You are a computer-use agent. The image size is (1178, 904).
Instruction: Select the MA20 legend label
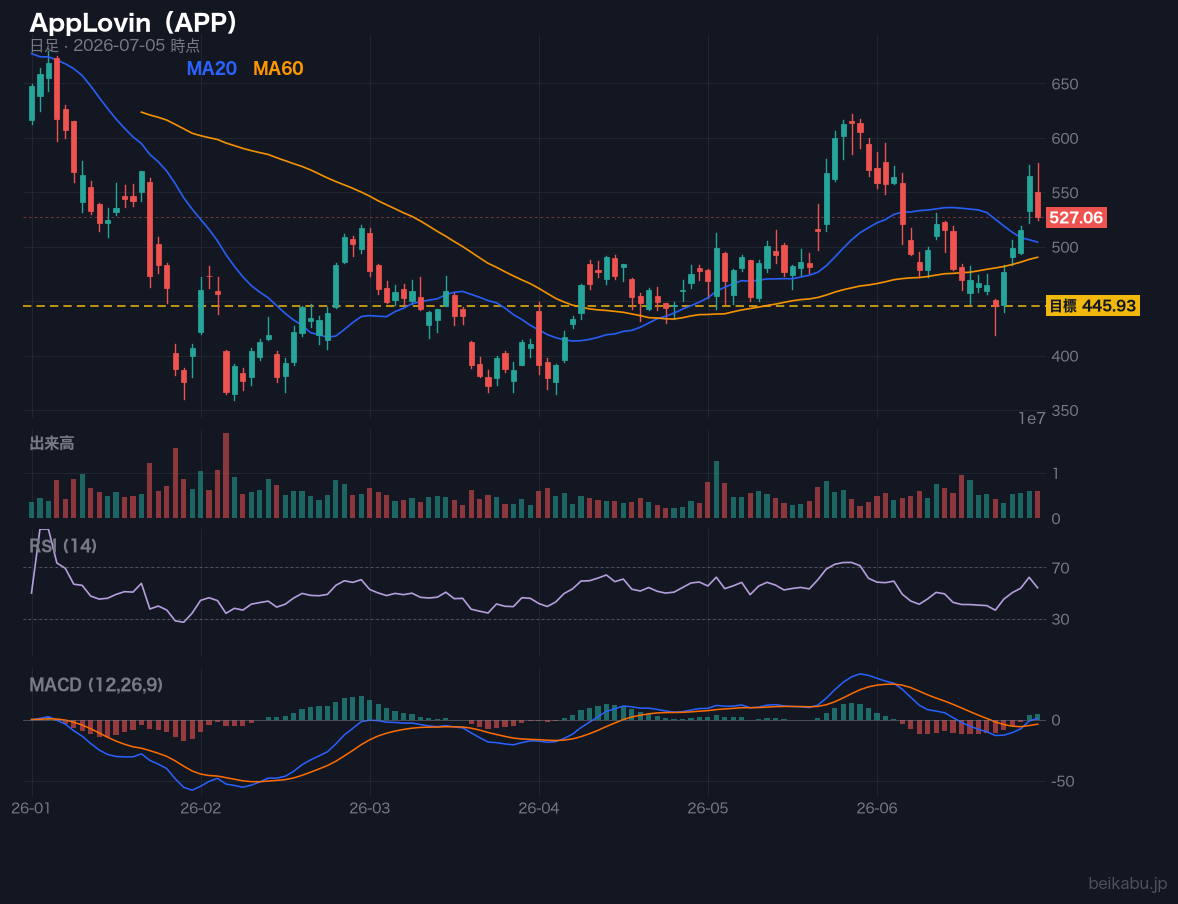coord(211,68)
